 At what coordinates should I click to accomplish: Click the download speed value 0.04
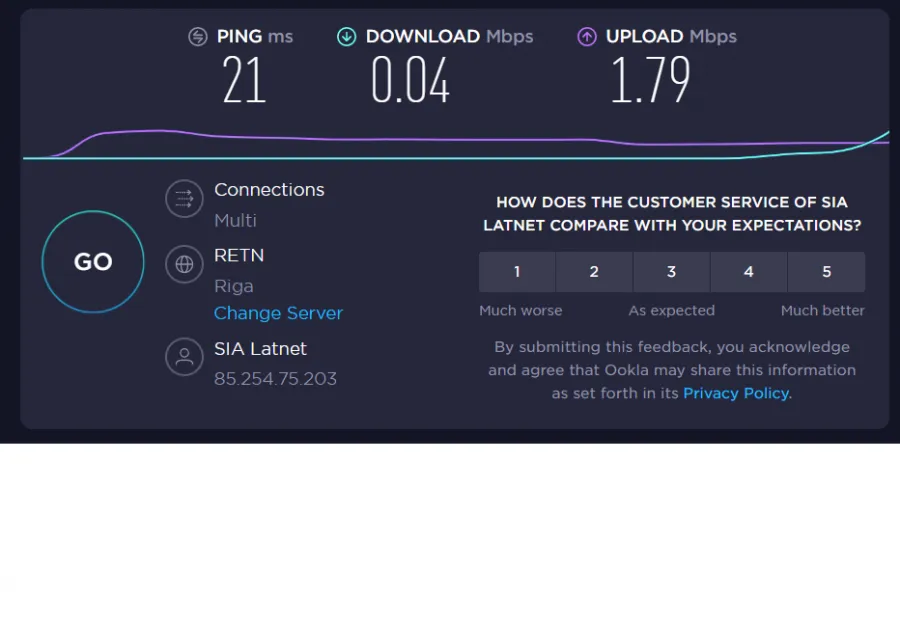[410, 80]
